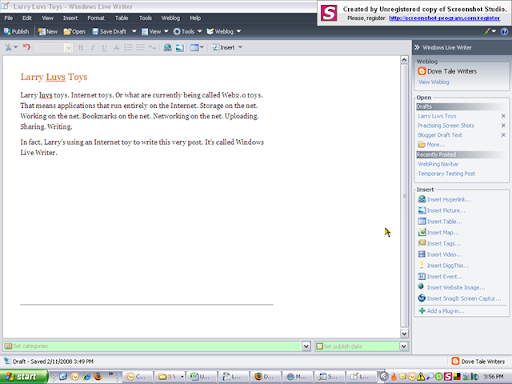Open the Tools toolbar dropdown
Viewport: 512px width, 384px height.
(187, 31)
